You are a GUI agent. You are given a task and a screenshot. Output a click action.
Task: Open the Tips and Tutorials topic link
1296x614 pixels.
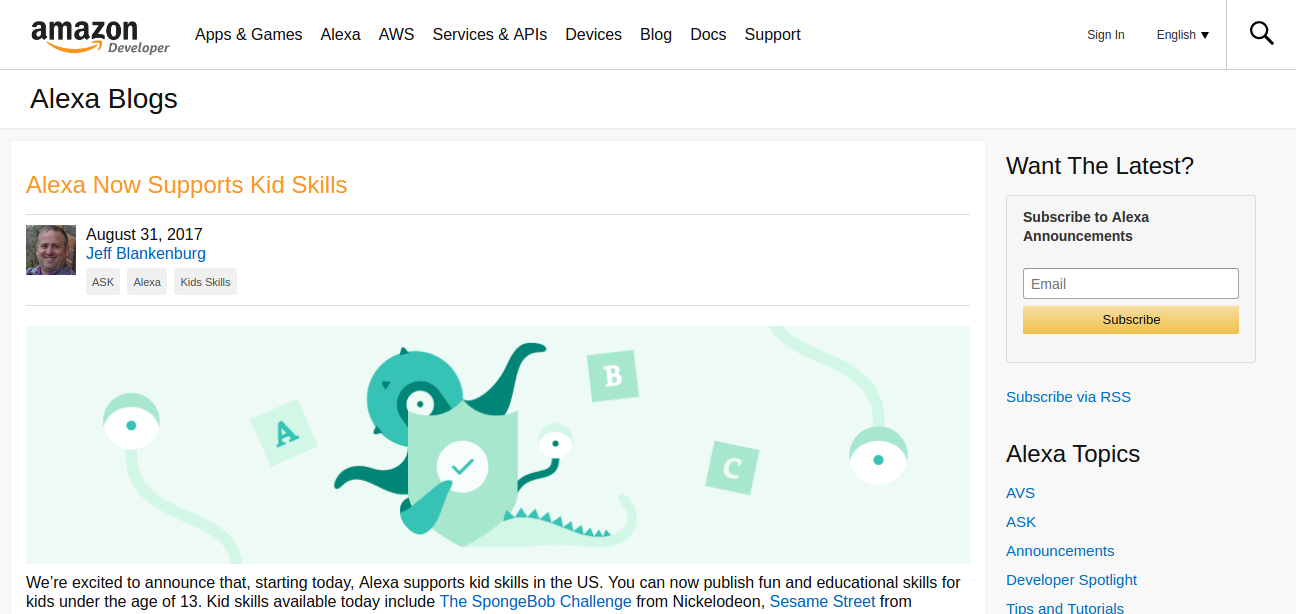click(1065, 607)
